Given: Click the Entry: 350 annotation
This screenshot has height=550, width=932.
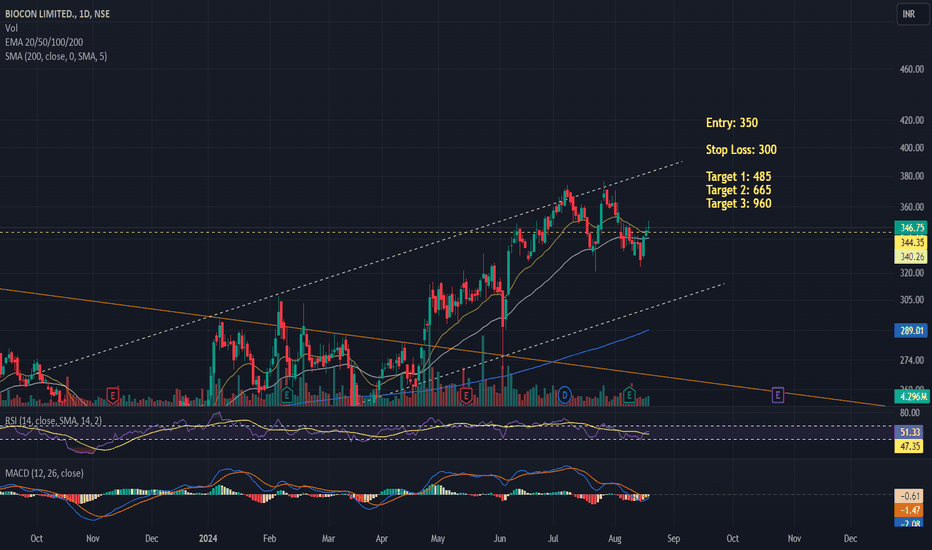Looking at the screenshot, I should (x=732, y=123).
